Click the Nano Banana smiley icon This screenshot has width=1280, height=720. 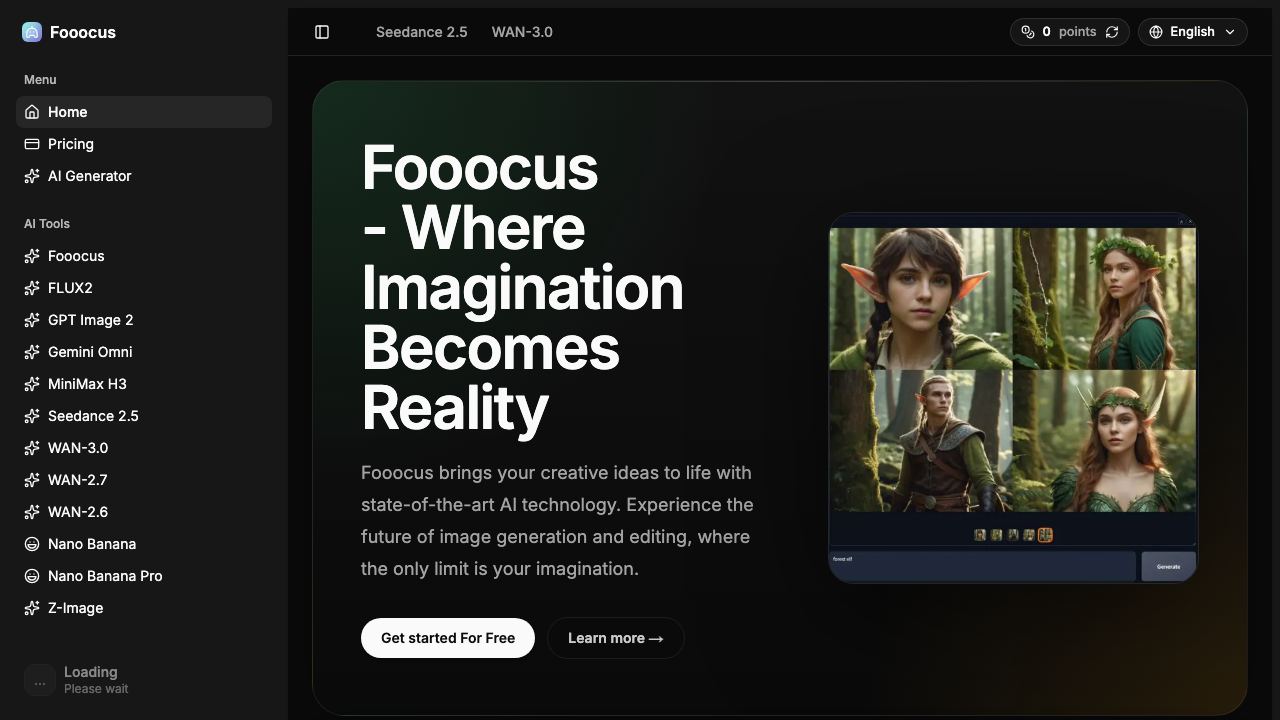point(32,544)
